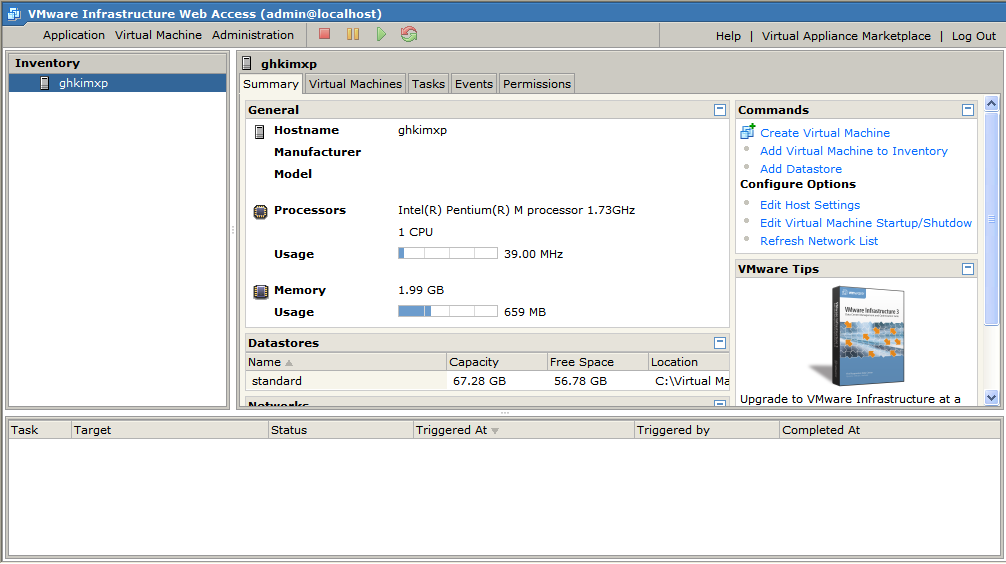Screen dimensions: 1006x564
Task: Click the Help link
Action: [728, 36]
